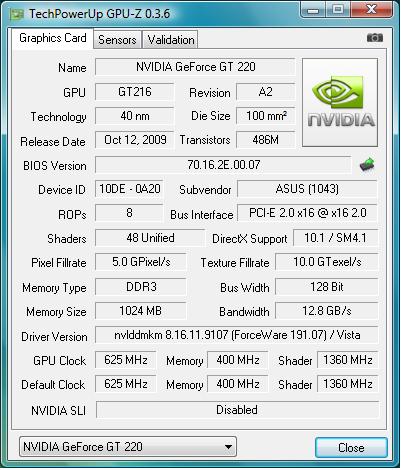Click NVIDIA SLI field showing Disabled

pos(237,410)
